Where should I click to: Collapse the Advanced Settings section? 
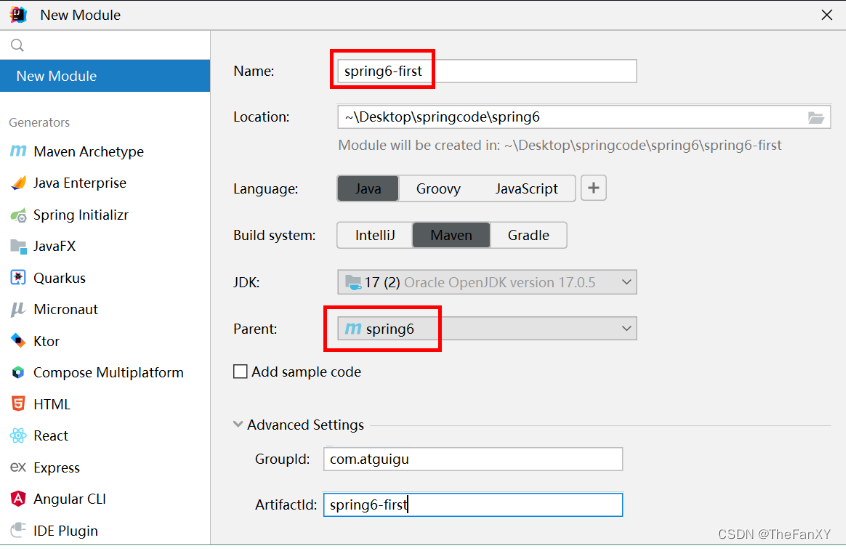(237, 424)
